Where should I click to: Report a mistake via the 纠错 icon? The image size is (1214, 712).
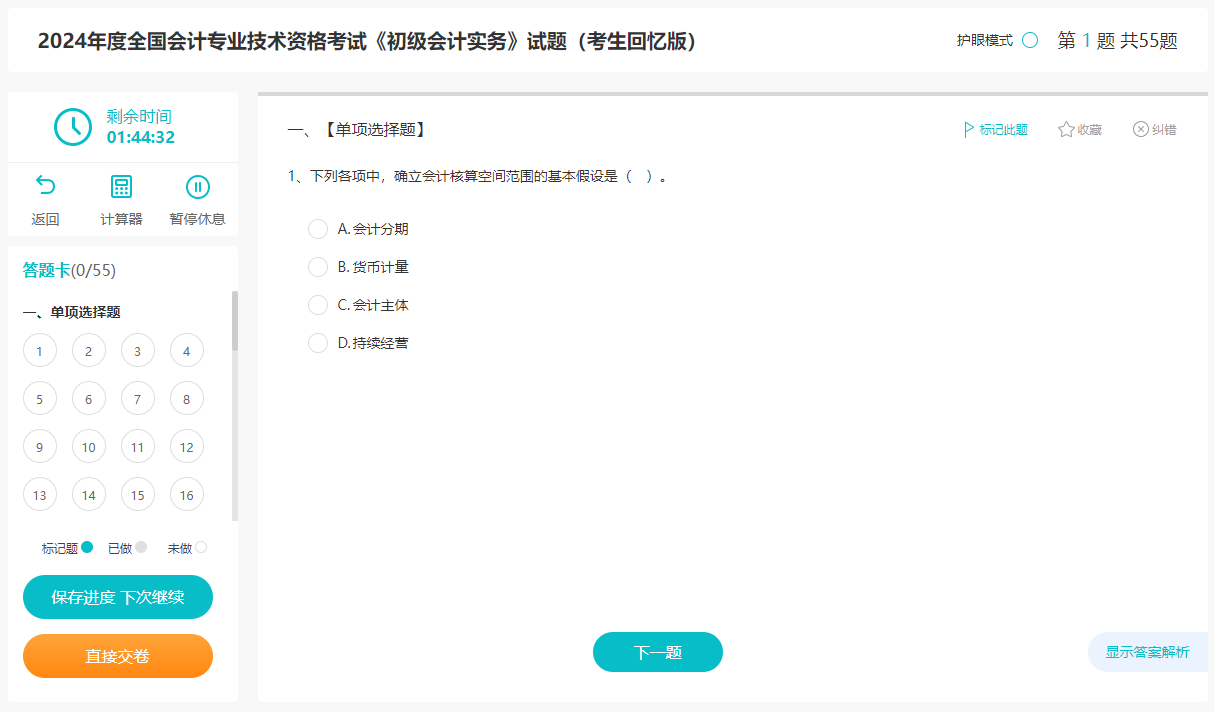[1154, 129]
